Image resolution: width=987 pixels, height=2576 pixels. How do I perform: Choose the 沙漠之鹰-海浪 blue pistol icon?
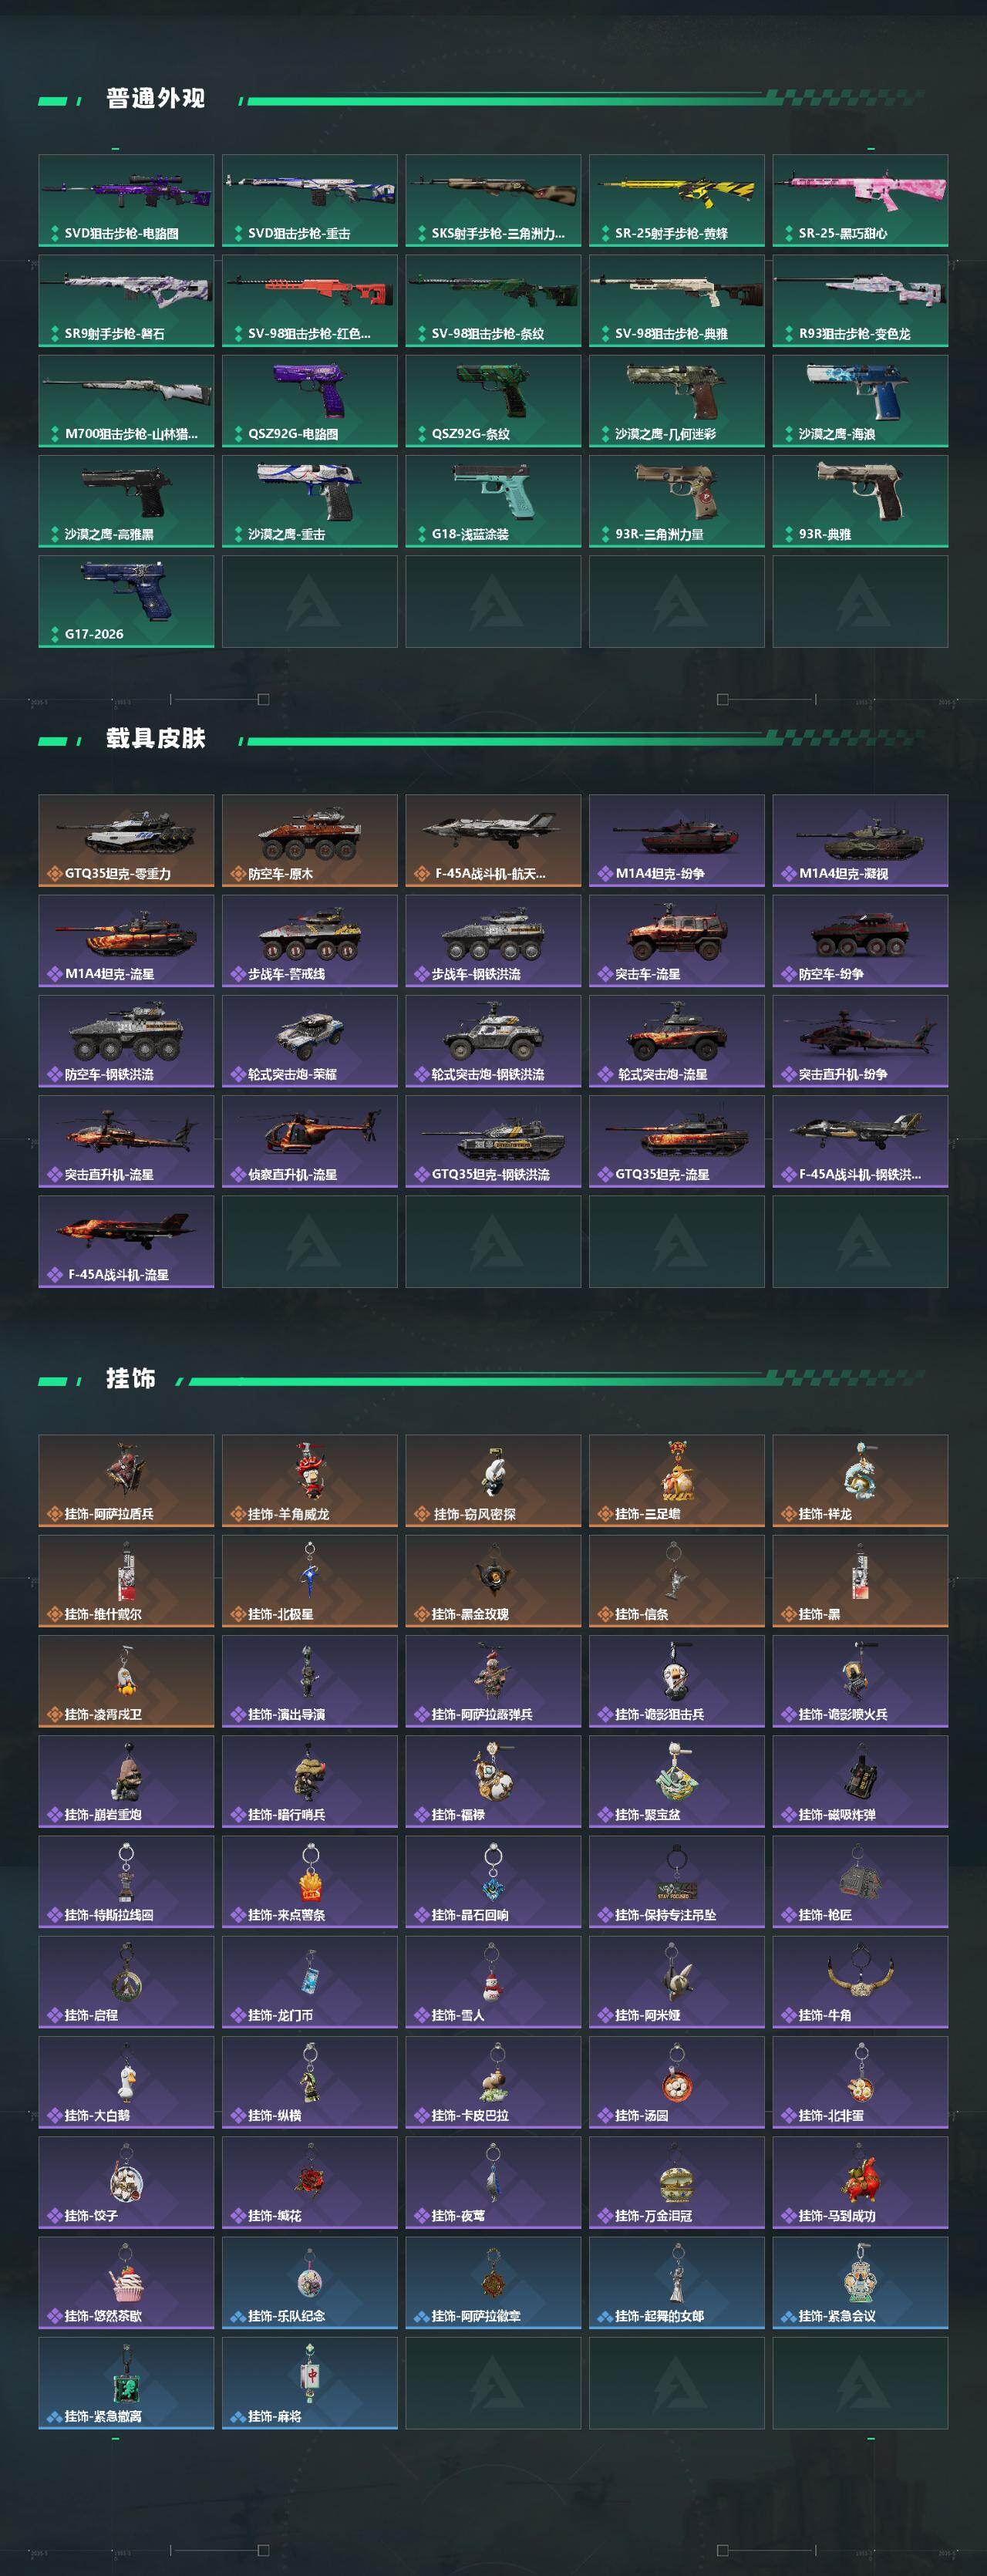(860, 400)
